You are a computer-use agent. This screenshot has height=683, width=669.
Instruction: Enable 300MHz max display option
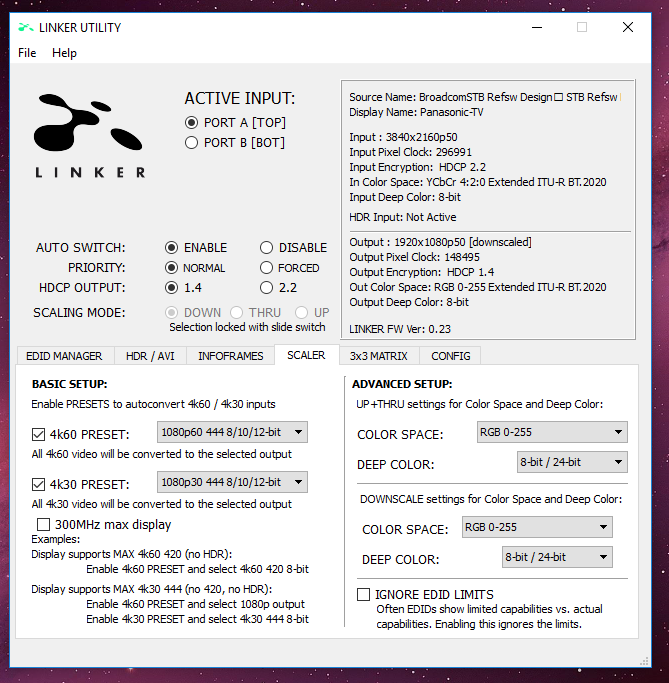pos(43,524)
